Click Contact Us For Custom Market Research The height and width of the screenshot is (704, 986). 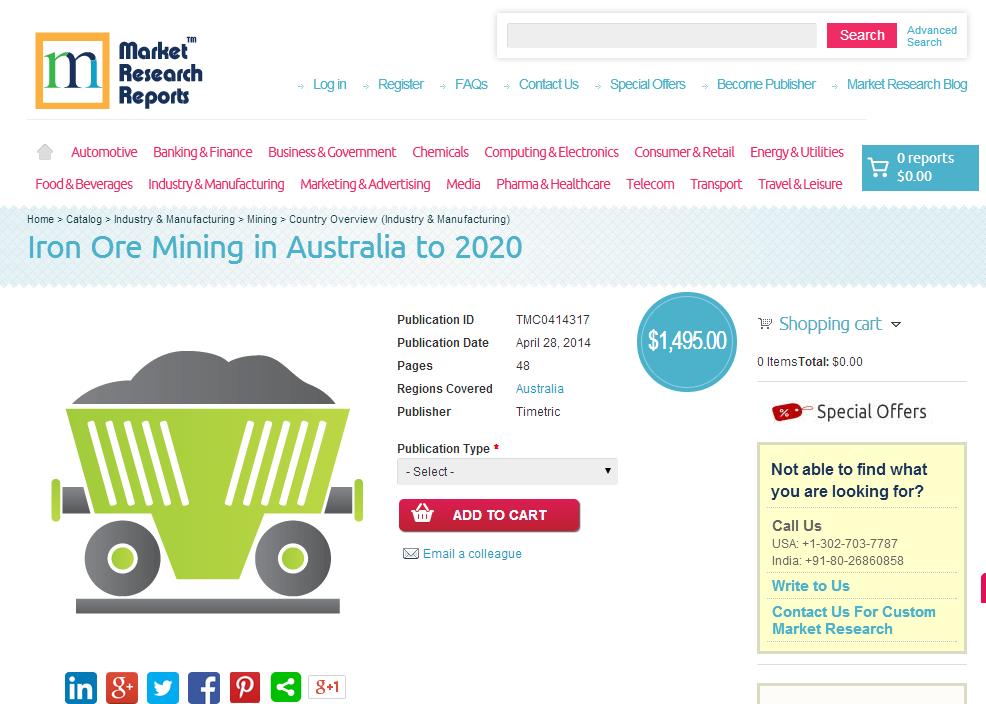click(x=853, y=620)
